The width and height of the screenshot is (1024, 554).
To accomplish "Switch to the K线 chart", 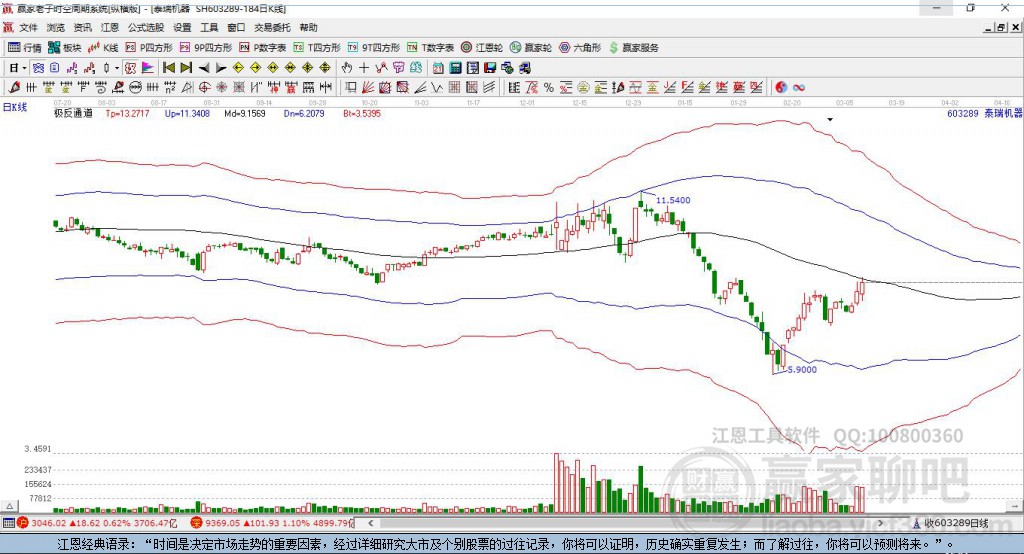I will (x=103, y=48).
